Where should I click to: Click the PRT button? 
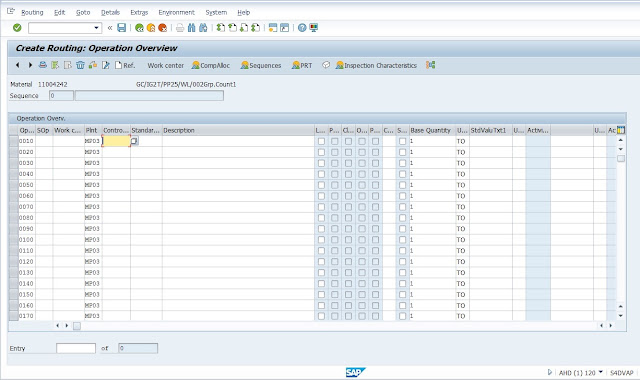coord(302,65)
